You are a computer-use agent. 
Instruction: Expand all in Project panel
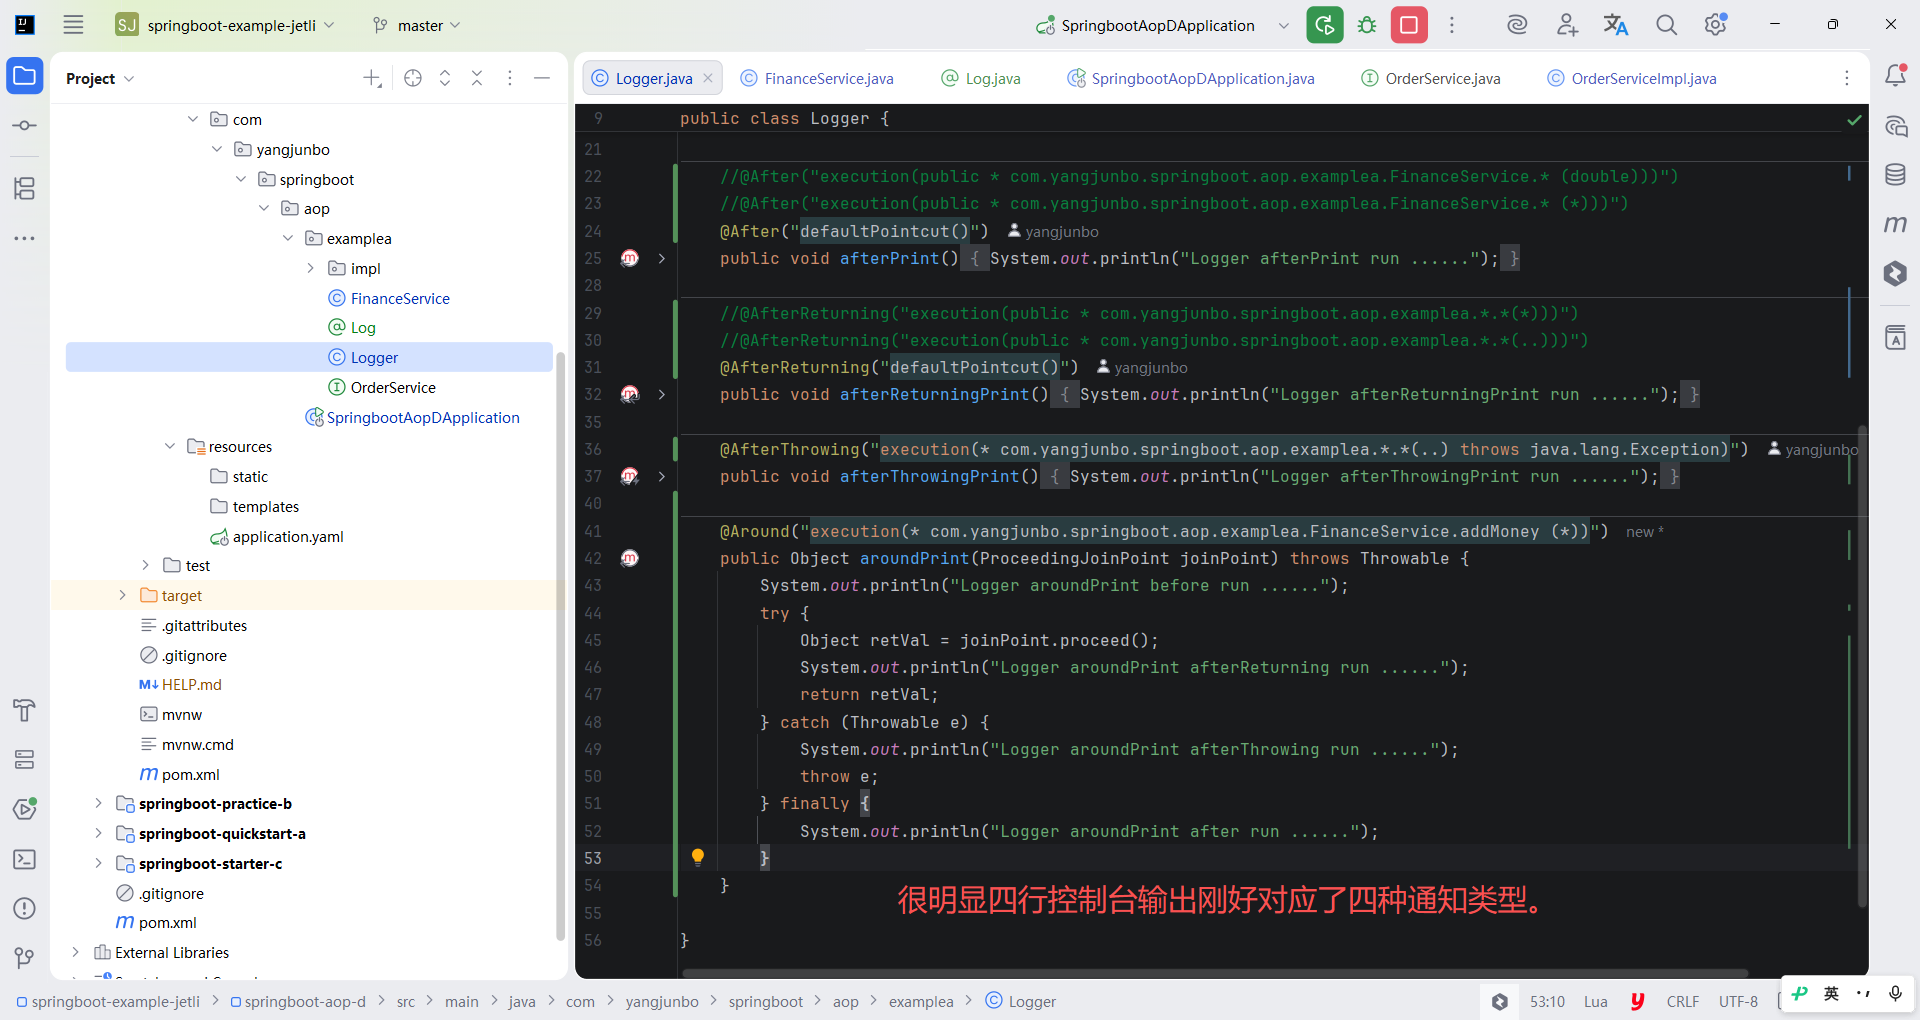445,78
